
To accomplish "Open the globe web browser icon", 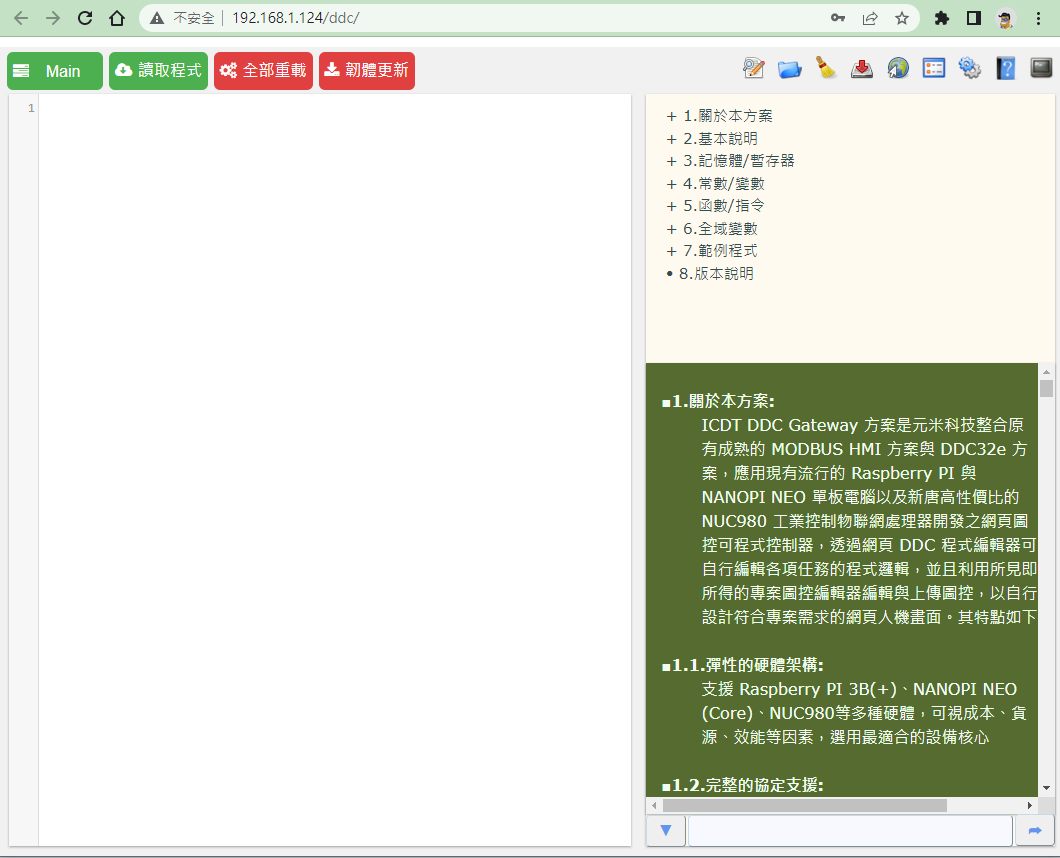I will (x=897, y=69).
